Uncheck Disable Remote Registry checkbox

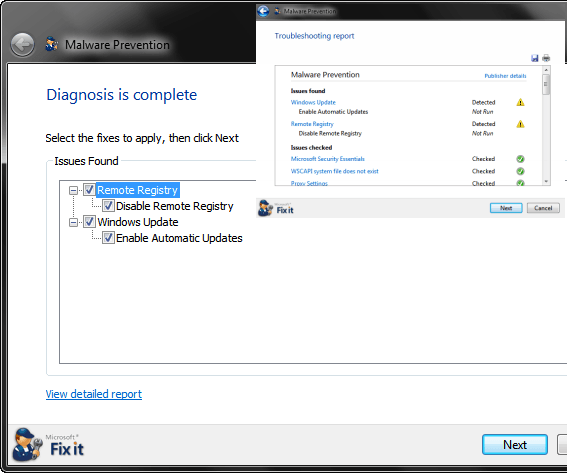(108, 205)
